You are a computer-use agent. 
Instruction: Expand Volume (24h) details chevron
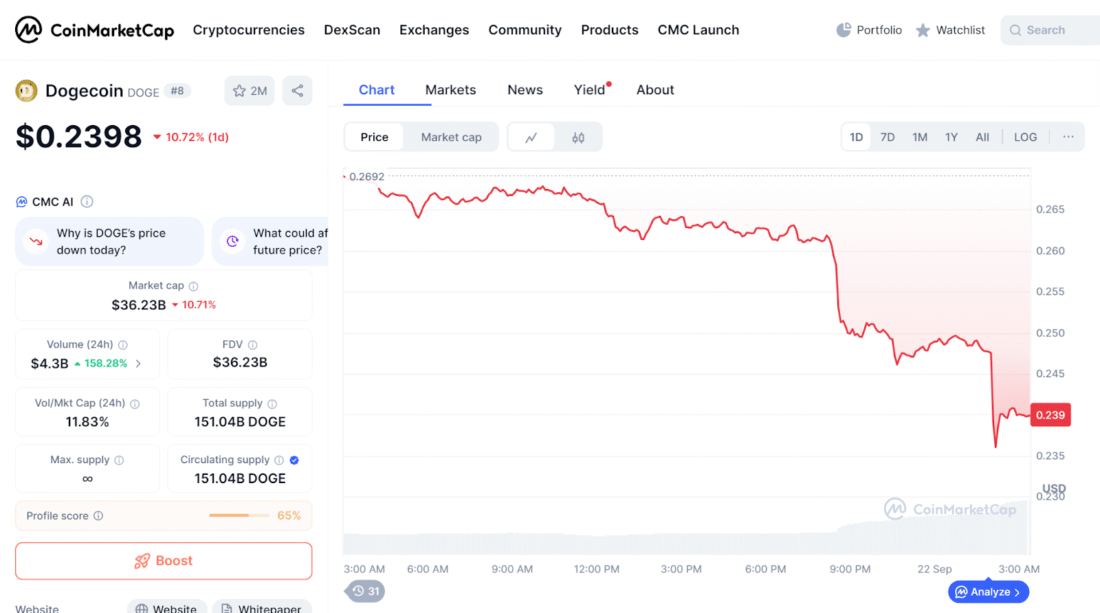pos(138,363)
